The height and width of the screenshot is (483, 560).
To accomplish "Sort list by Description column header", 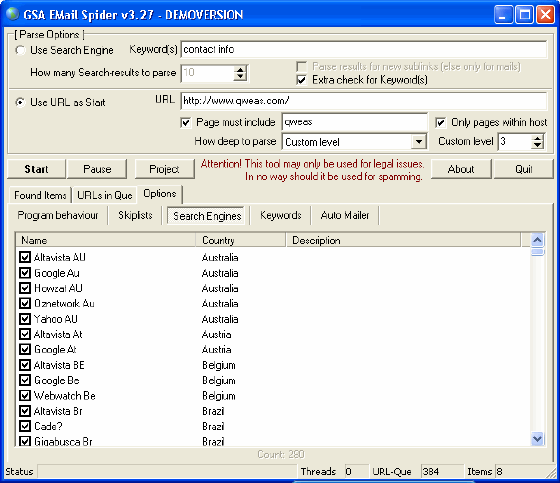I will pyautogui.click(x=403, y=240).
